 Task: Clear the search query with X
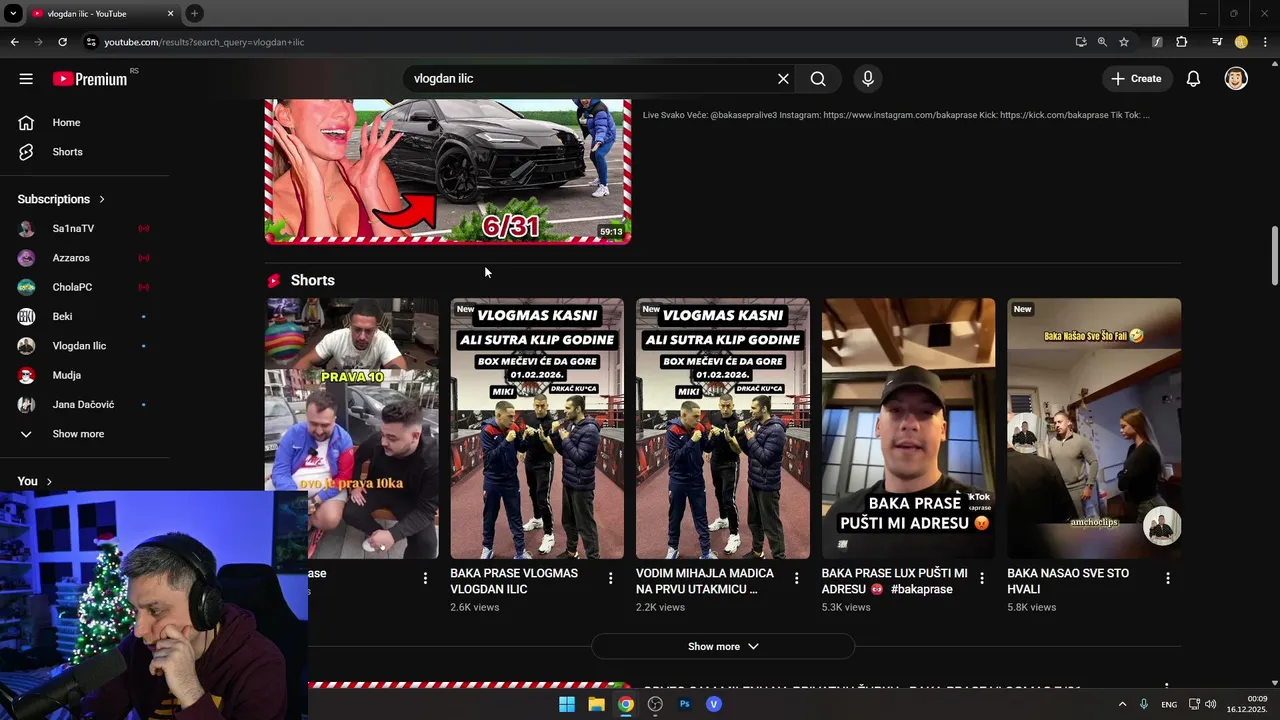[783, 79]
